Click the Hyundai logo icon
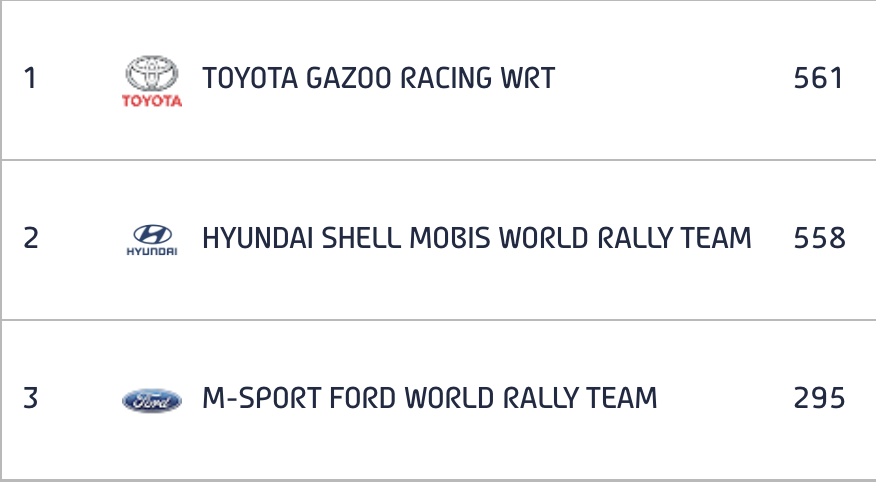Viewport: 876px width, 482px height. [152, 240]
